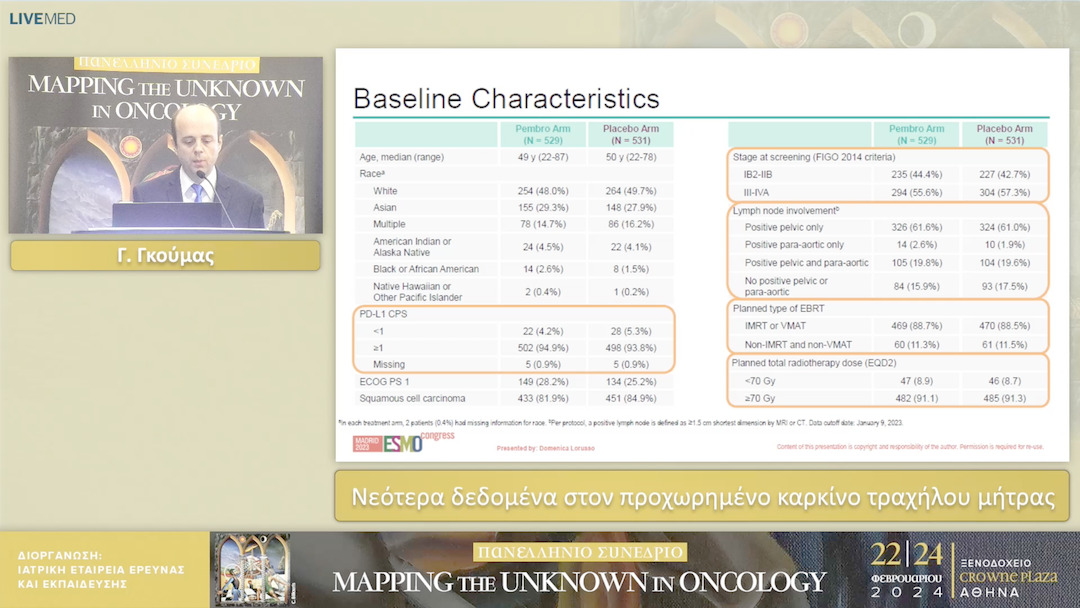Click the PD-L1 CPS highlighted box
This screenshot has width=1080, height=608.
514,339
